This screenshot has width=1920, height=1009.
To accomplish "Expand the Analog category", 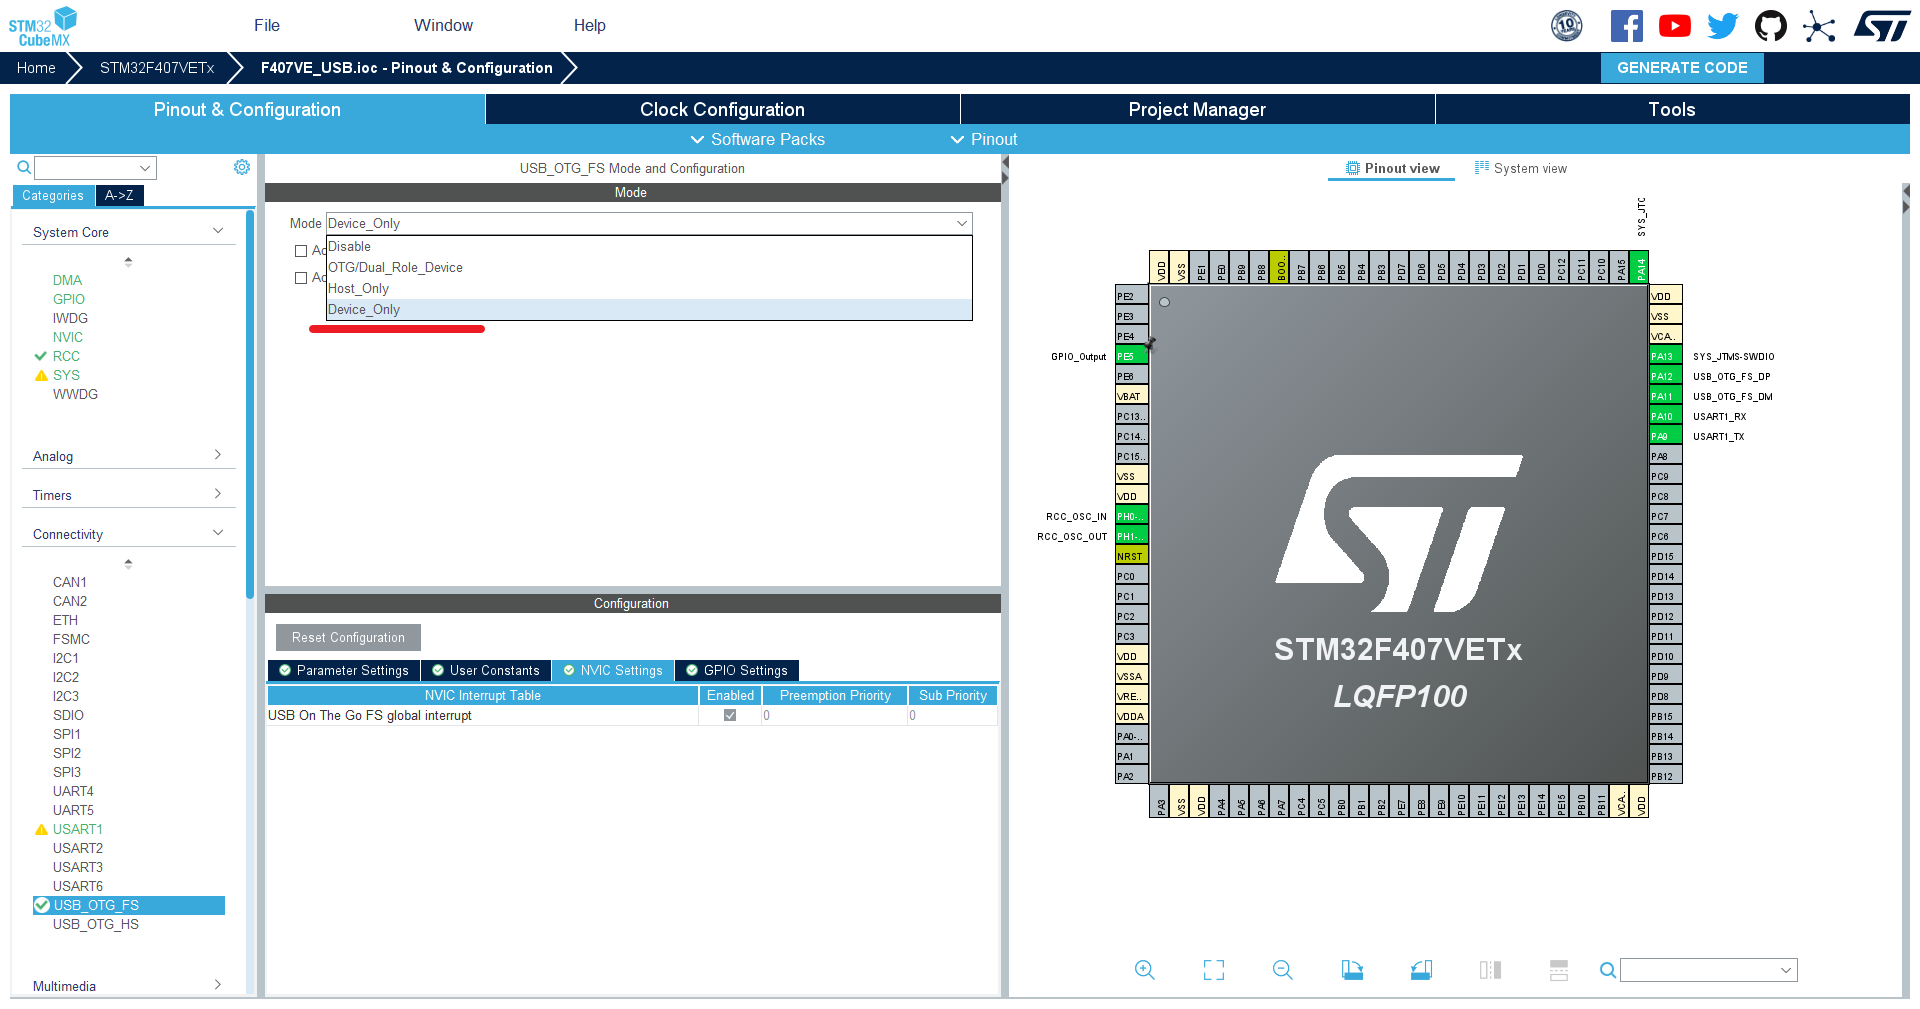I will [128, 456].
